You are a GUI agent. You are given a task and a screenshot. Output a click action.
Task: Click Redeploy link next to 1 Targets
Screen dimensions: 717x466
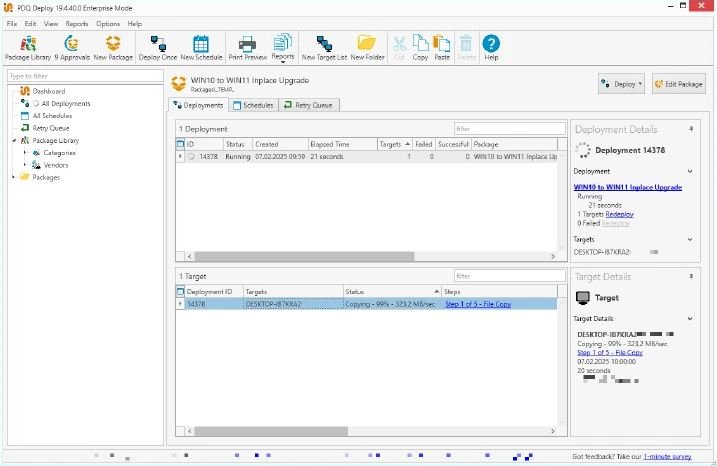pyautogui.click(x=619, y=214)
